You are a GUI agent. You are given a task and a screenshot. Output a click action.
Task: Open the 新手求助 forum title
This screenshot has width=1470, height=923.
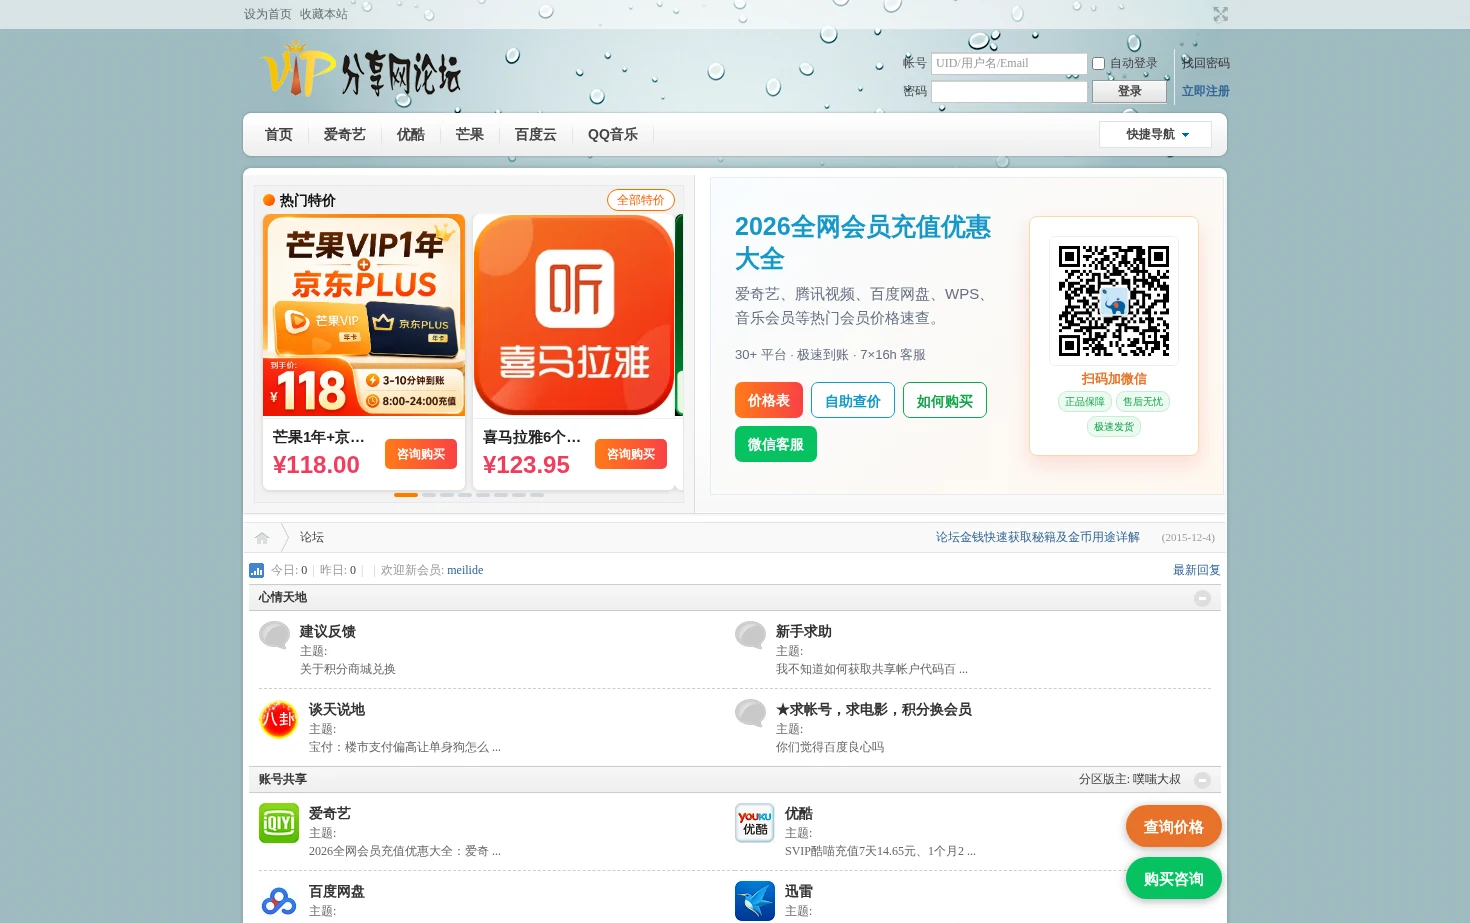coord(803,631)
